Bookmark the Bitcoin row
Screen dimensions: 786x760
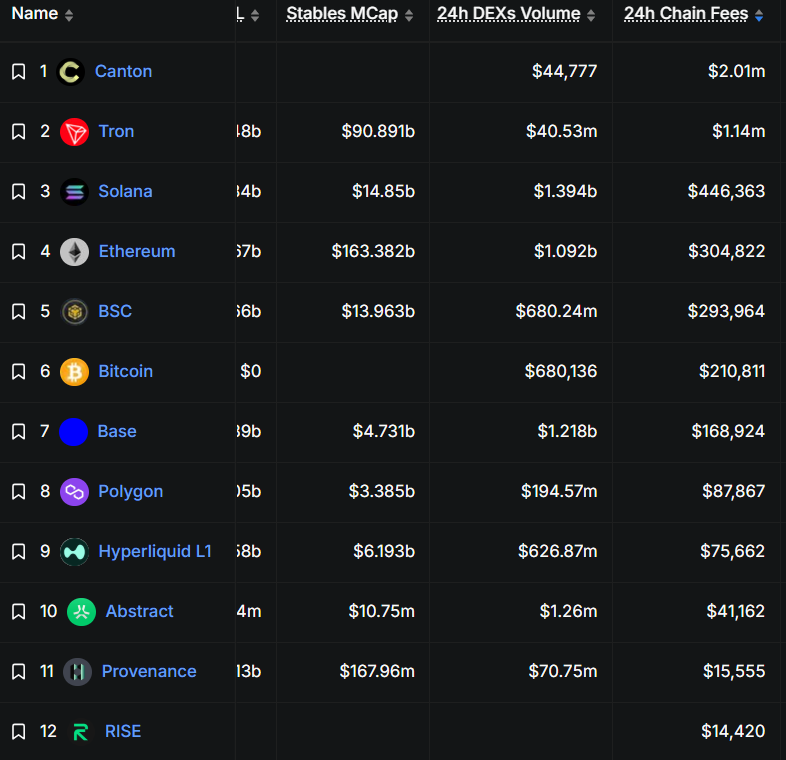click(19, 371)
